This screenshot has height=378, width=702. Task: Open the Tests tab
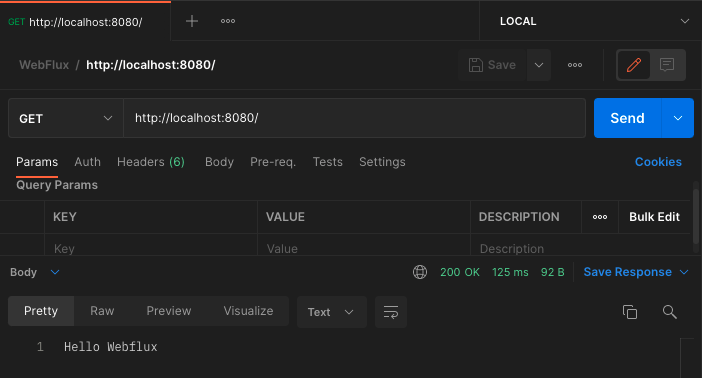pos(328,162)
